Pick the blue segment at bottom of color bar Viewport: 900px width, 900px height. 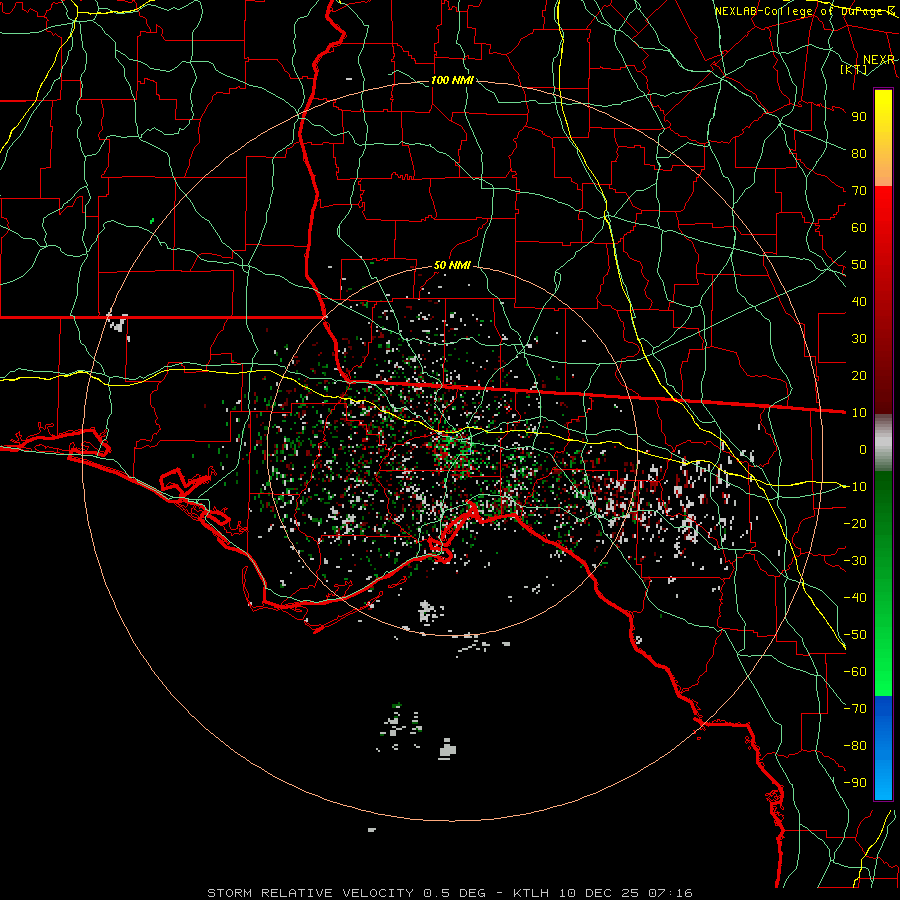[x=883, y=748]
